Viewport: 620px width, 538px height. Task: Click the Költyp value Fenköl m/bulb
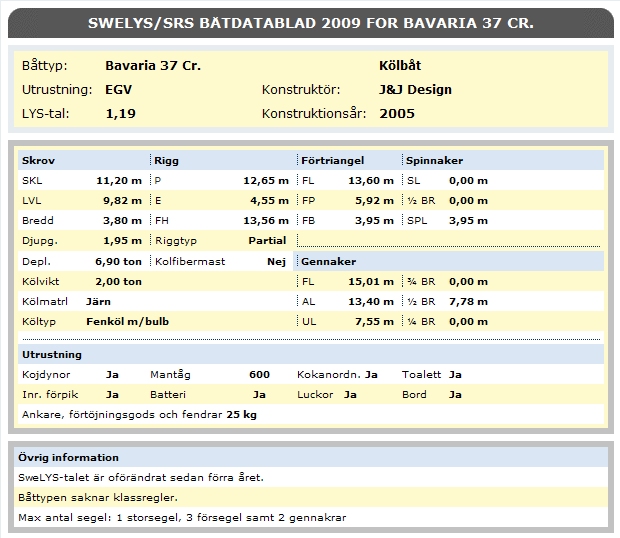point(128,322)
